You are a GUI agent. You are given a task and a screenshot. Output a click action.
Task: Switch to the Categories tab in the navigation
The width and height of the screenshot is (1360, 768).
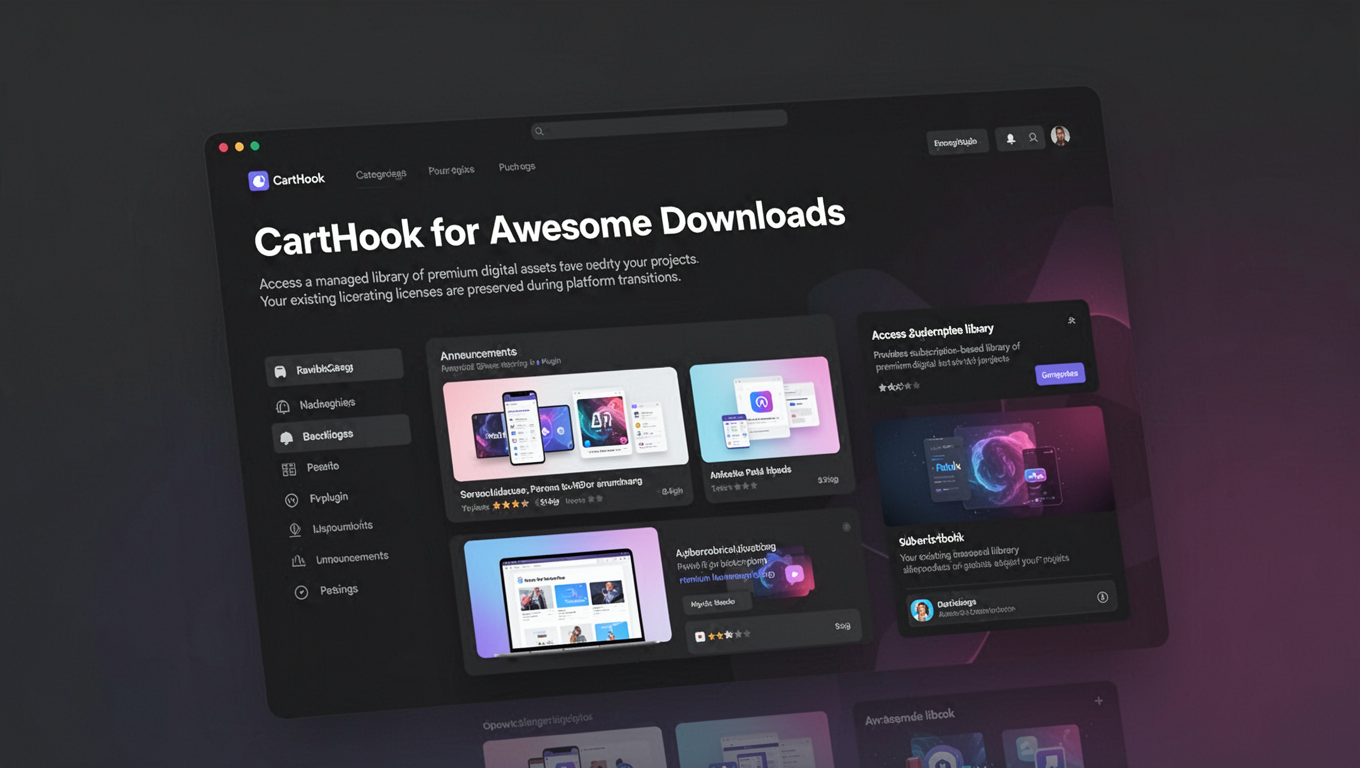pyautogui.click(x=381, y=173)
